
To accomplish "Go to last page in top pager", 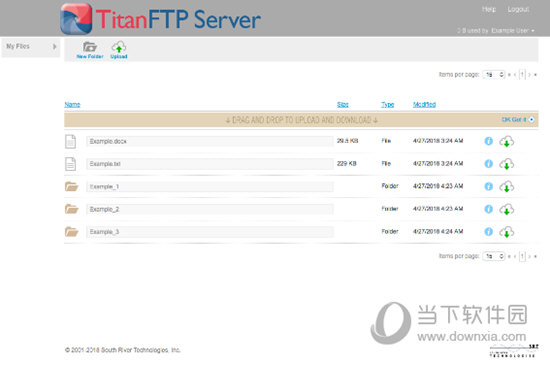I will [535, 74].
